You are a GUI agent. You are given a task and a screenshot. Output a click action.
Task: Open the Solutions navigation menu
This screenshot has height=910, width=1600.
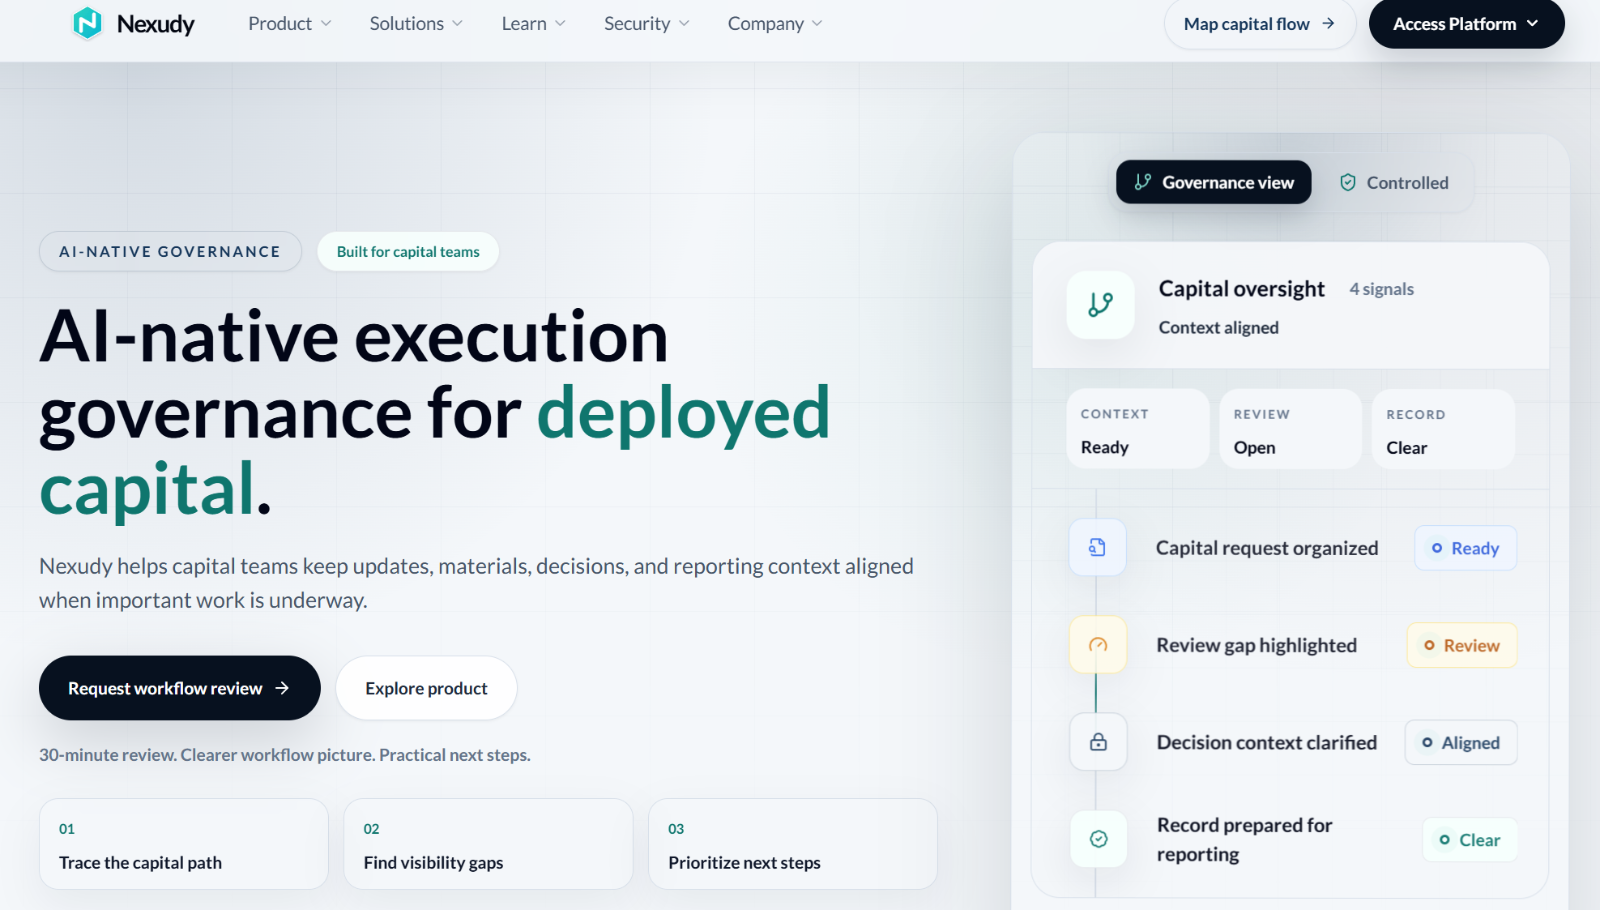[x=416, y=23]
